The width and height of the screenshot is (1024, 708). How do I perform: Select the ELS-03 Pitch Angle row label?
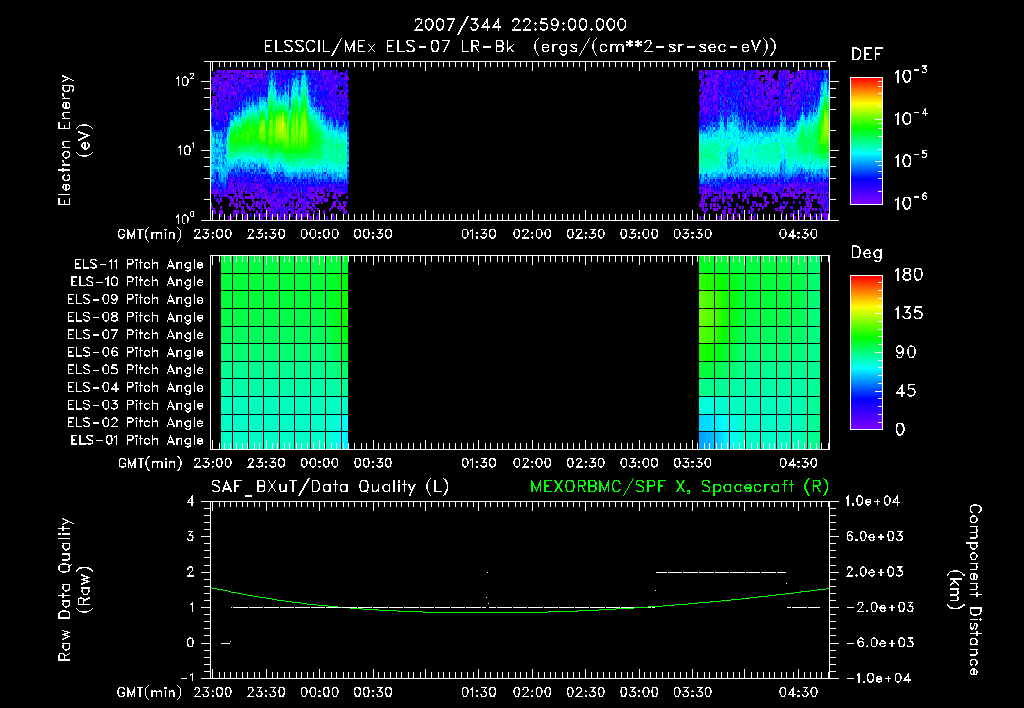136,405
